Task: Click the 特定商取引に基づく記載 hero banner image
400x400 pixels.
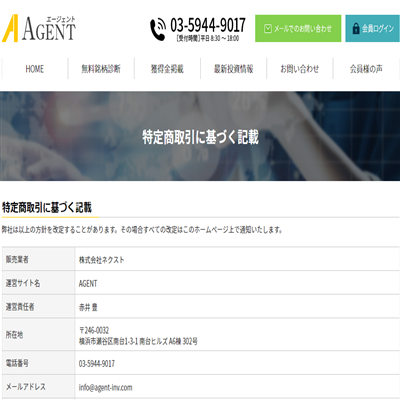Action: (x=200, y=136)
